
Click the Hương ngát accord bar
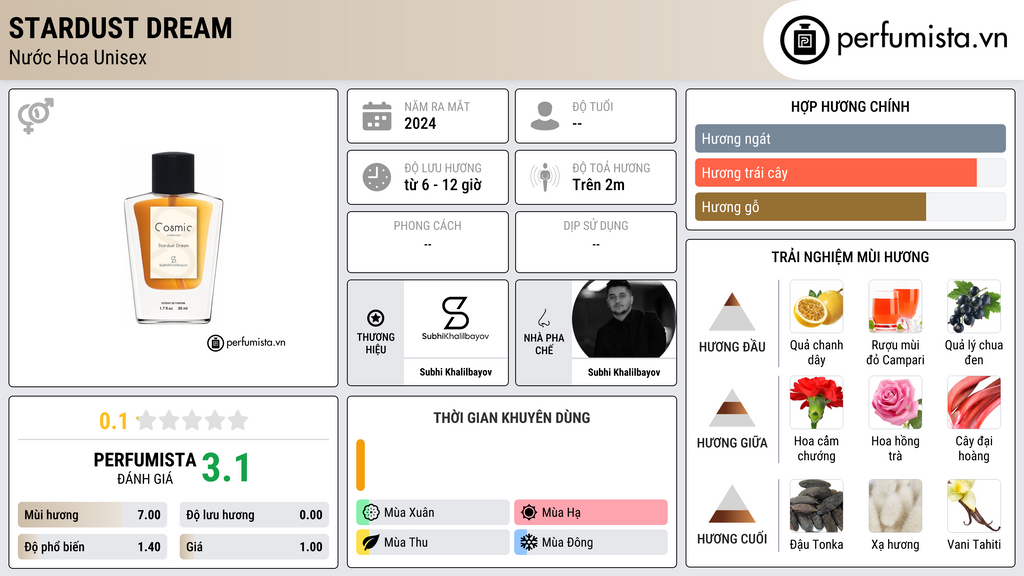850,138
